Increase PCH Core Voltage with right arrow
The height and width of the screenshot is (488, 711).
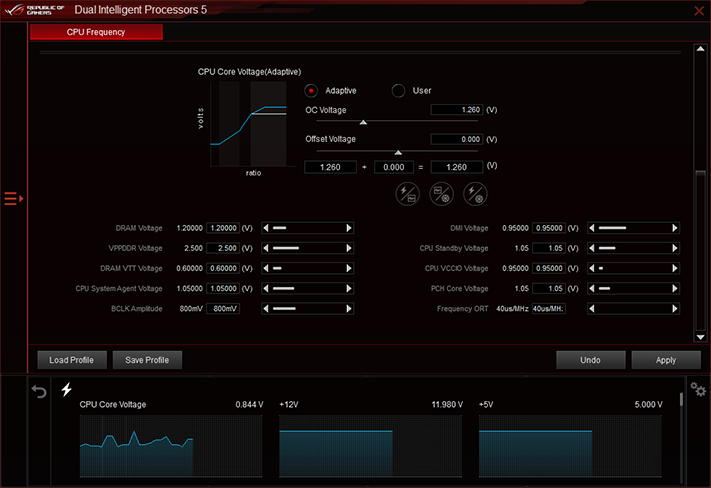pos(675,288)
